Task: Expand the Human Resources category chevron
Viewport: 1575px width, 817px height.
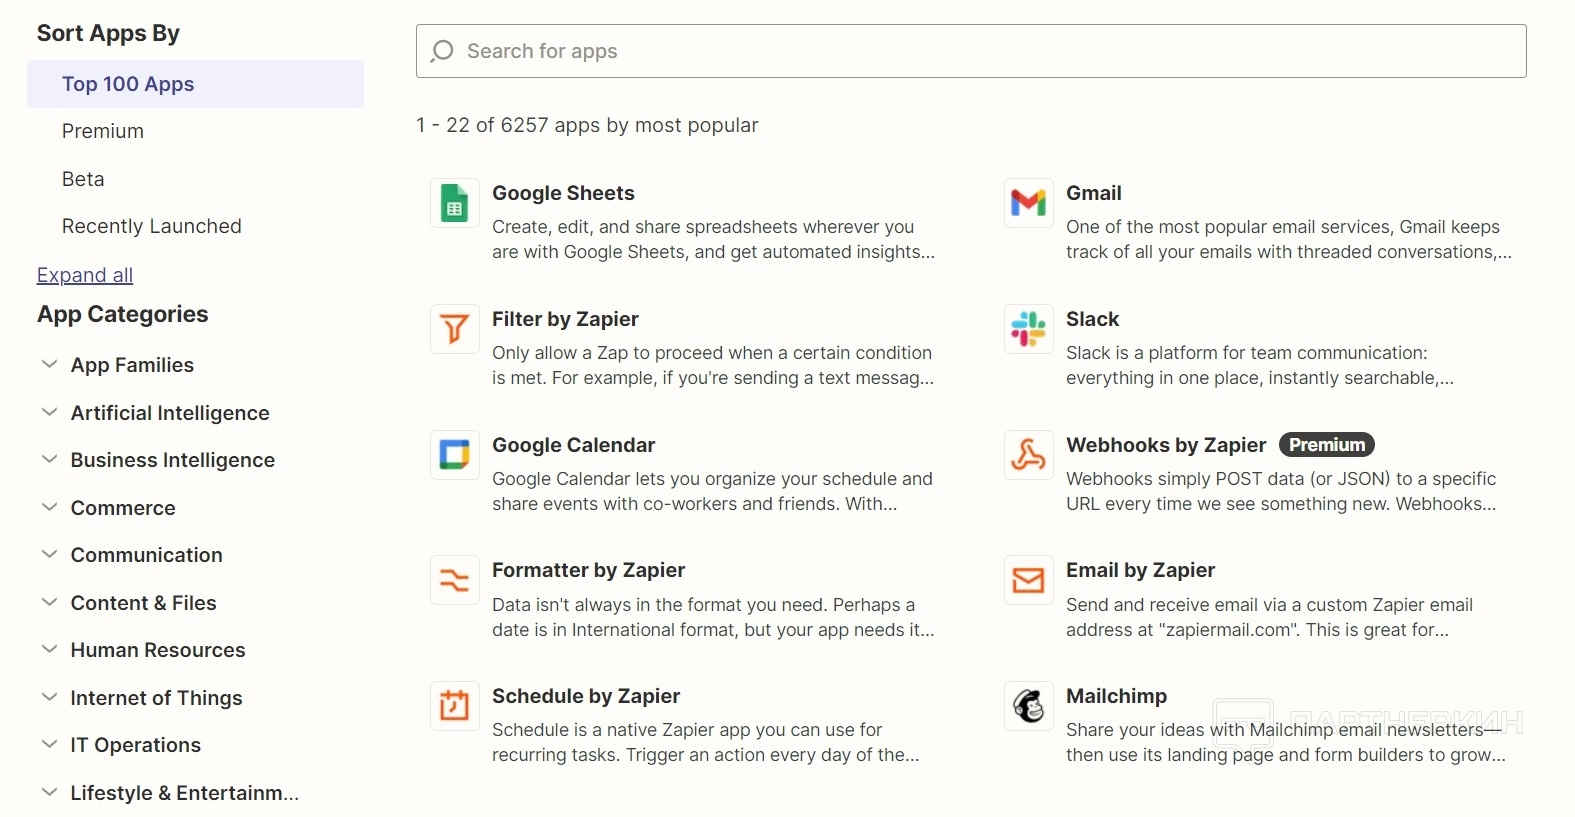Action: (49, 650)
